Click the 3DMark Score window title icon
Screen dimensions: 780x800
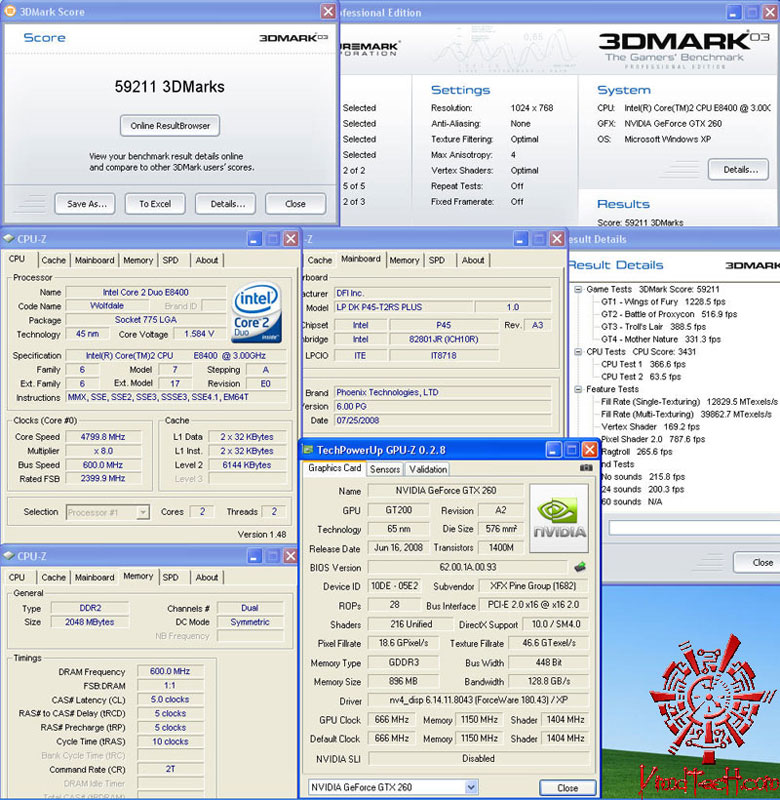tap(9, 11)
